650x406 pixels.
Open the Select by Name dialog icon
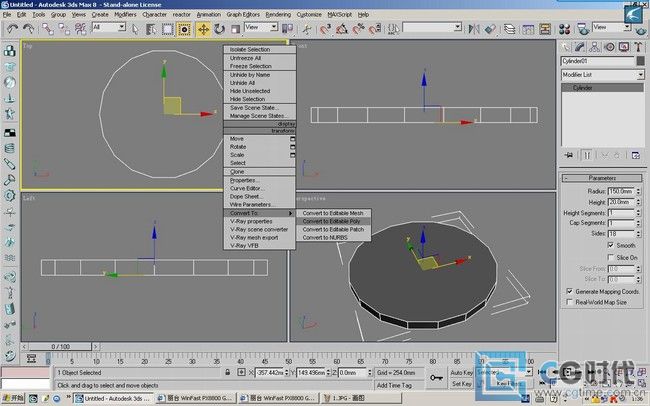point(151,29)
